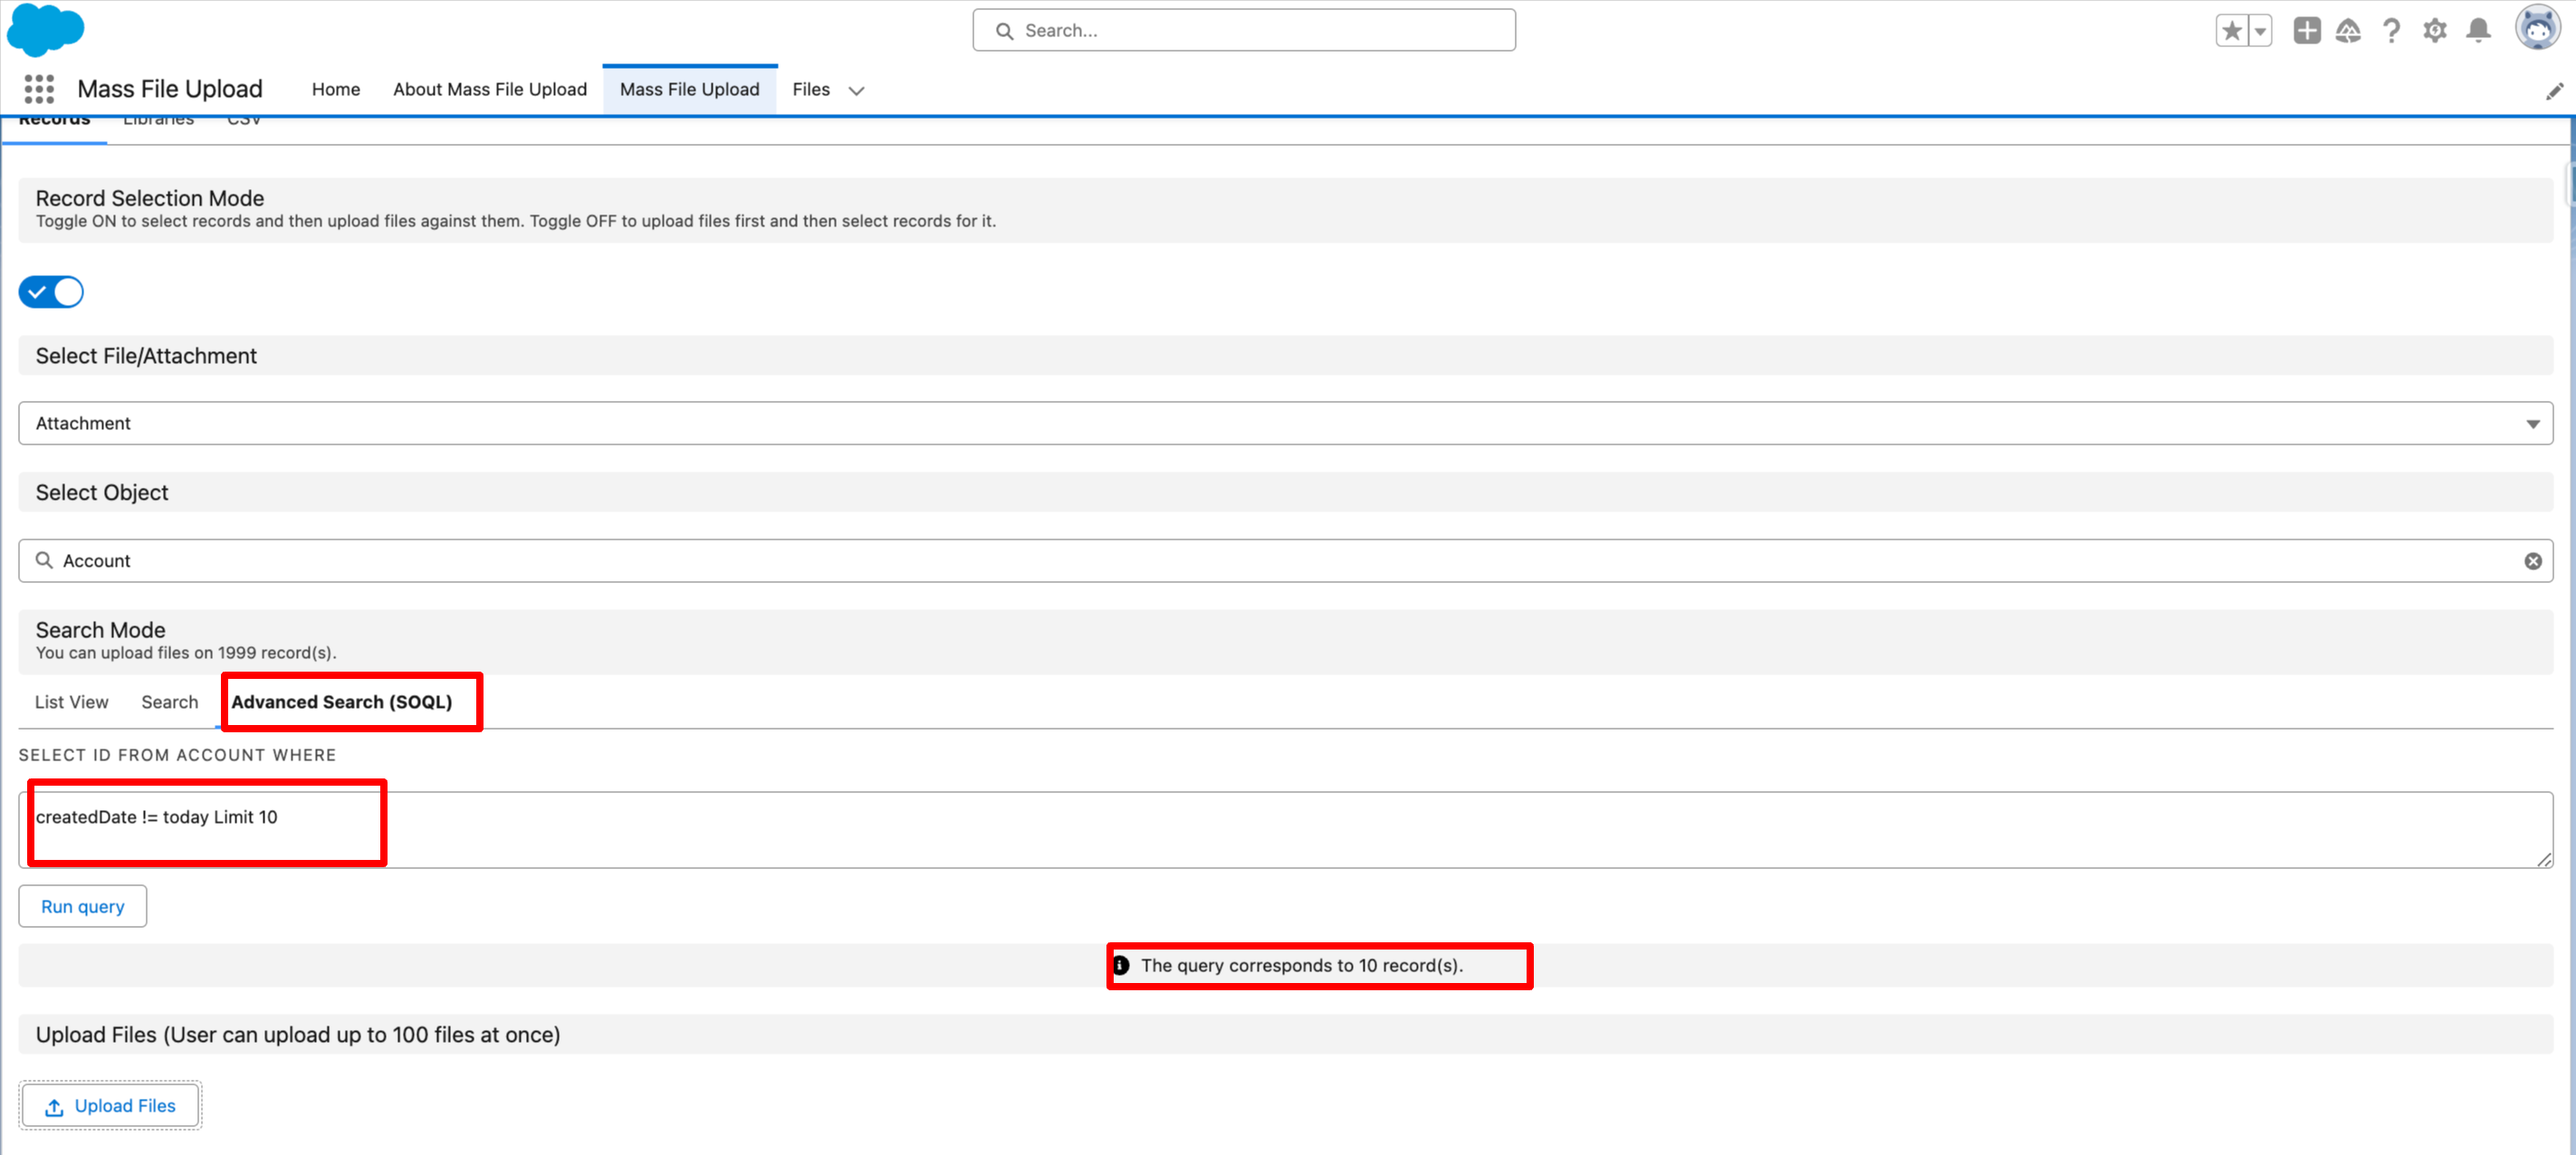Open the About Mass File Upload tab
This screenshot has width=2576, height=1155.
point(489,89)
